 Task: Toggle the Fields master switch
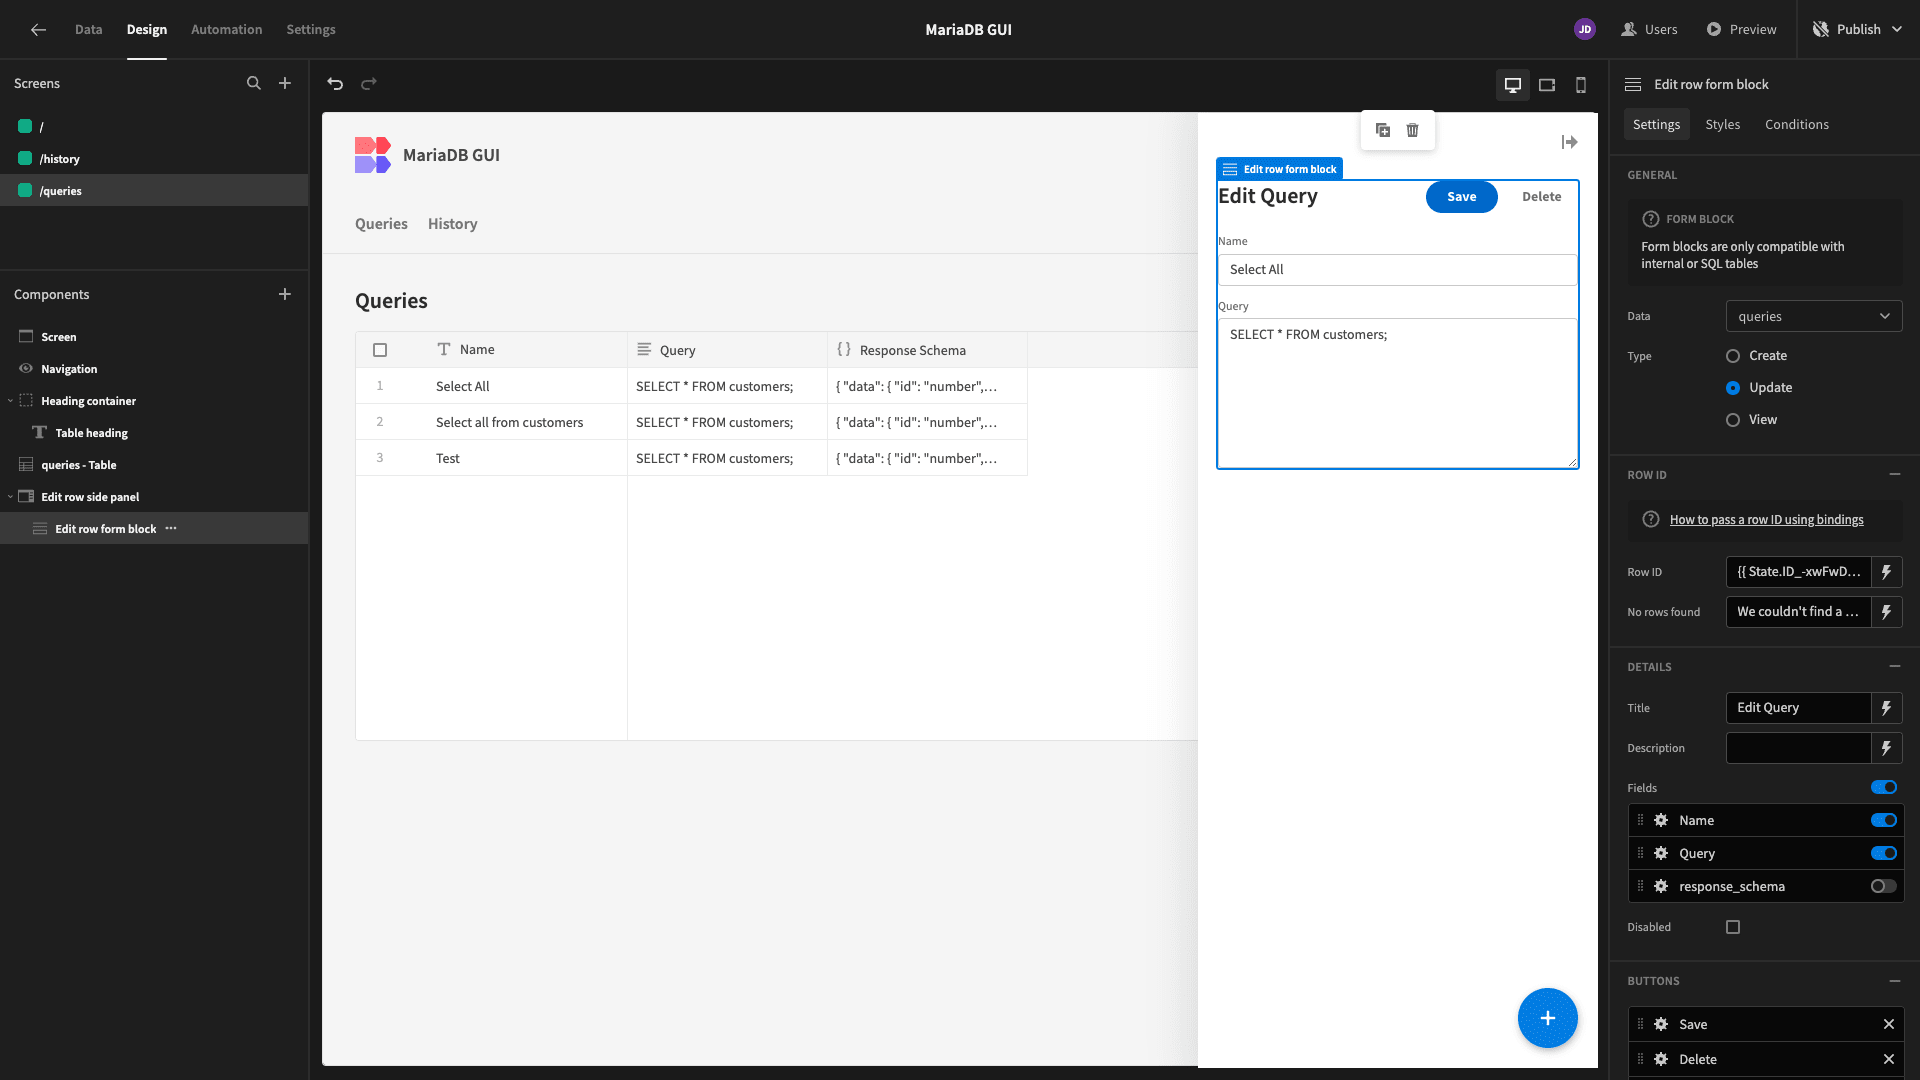[x=1884, y=787]
